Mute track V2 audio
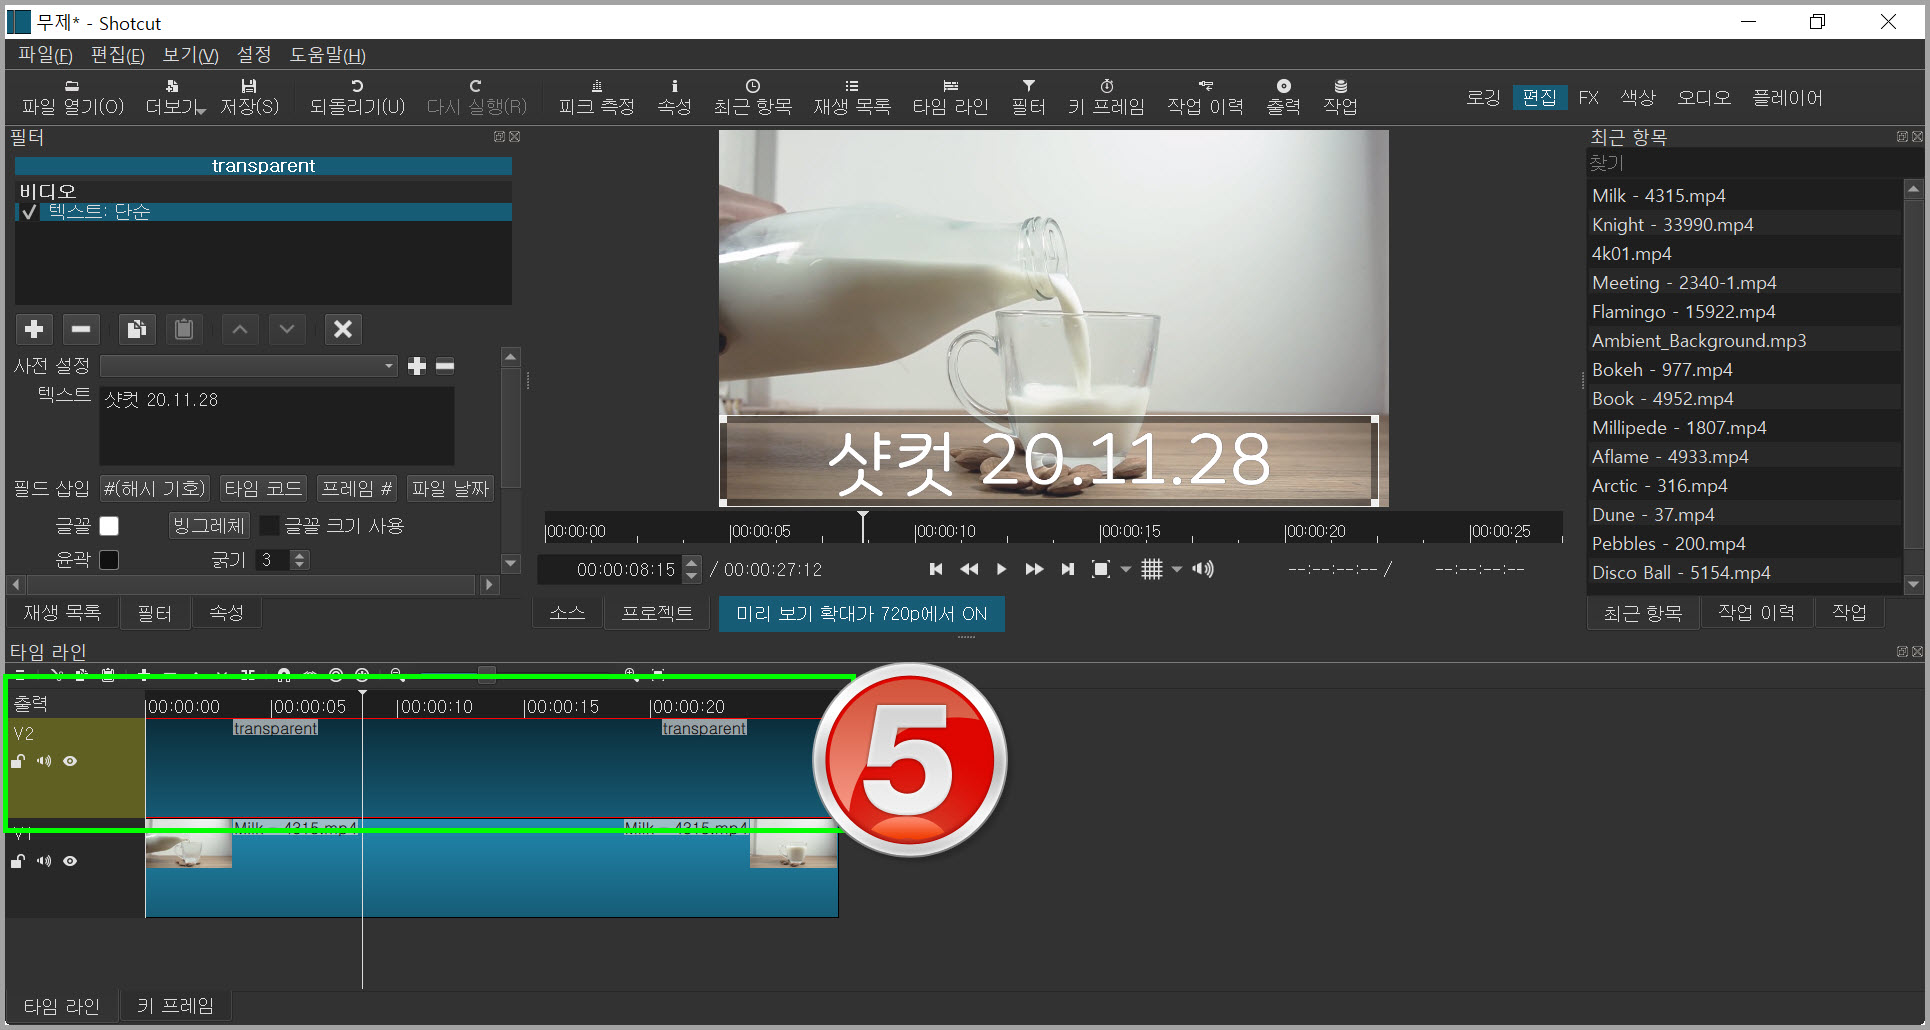Viewport: 1930px width, 1030px height. 44,761
